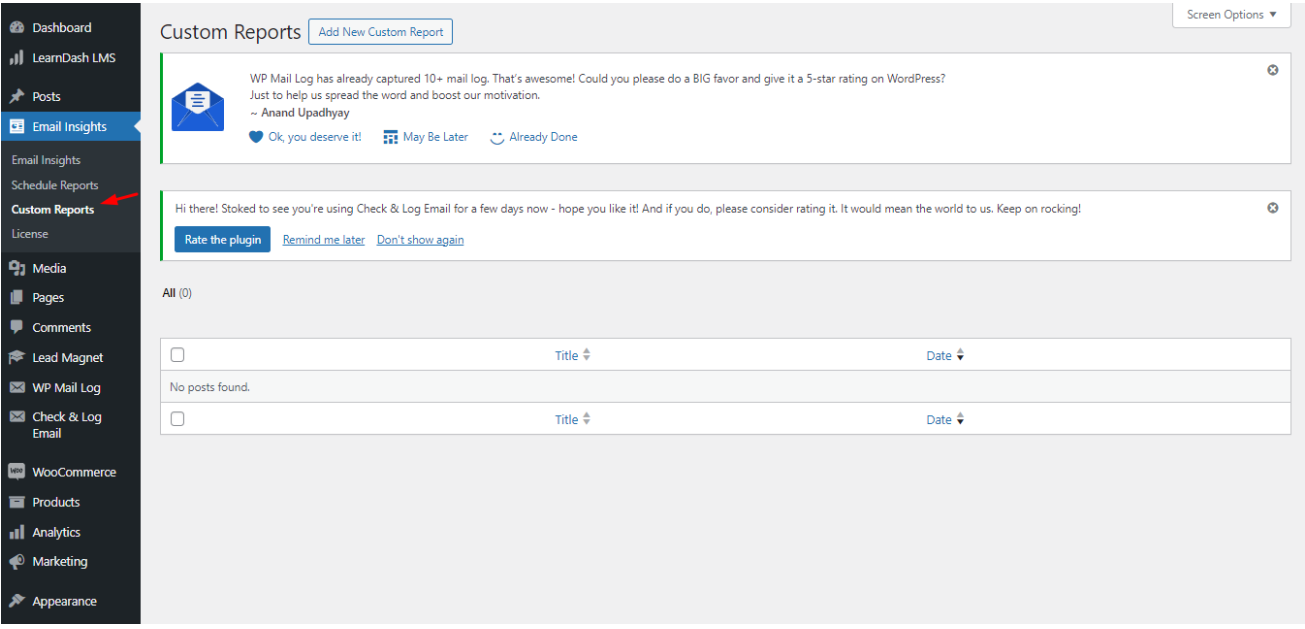1305x629 pixels.
Task: Click the No posts found. table text
Action: [210, 387]
